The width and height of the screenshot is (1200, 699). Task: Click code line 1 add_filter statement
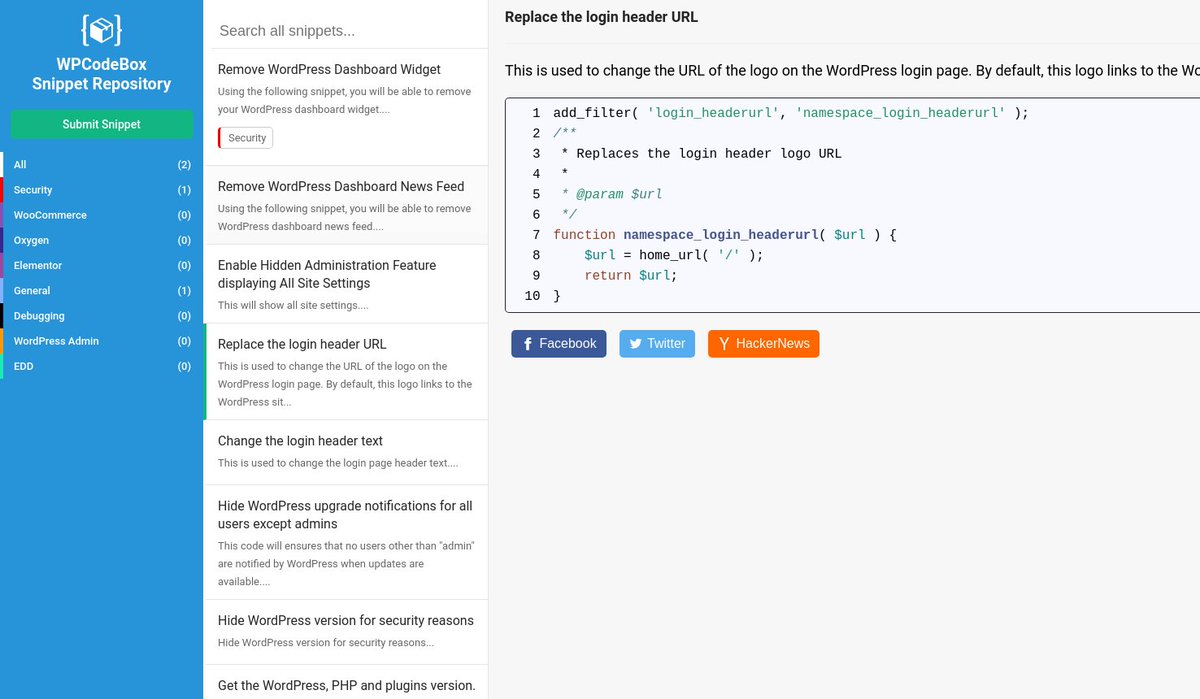pyautogui.click(x=790, y=113)
